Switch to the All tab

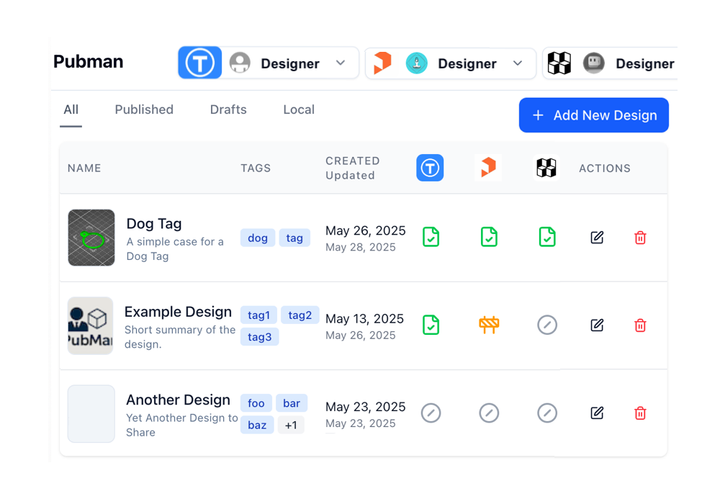coord(71,110)
